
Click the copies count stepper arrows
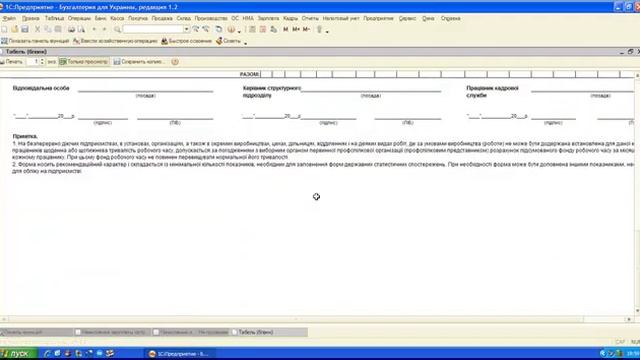(x=42, y=62)
